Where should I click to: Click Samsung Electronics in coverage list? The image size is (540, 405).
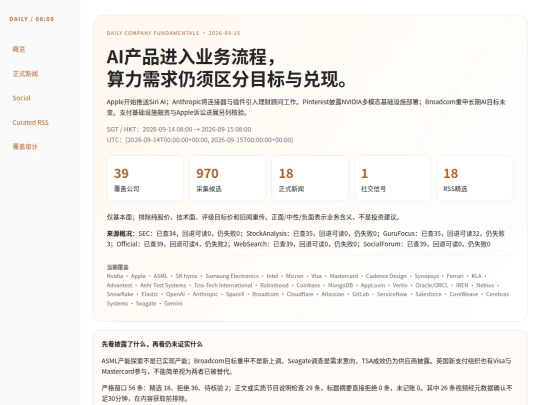click(x=232, y=276)
